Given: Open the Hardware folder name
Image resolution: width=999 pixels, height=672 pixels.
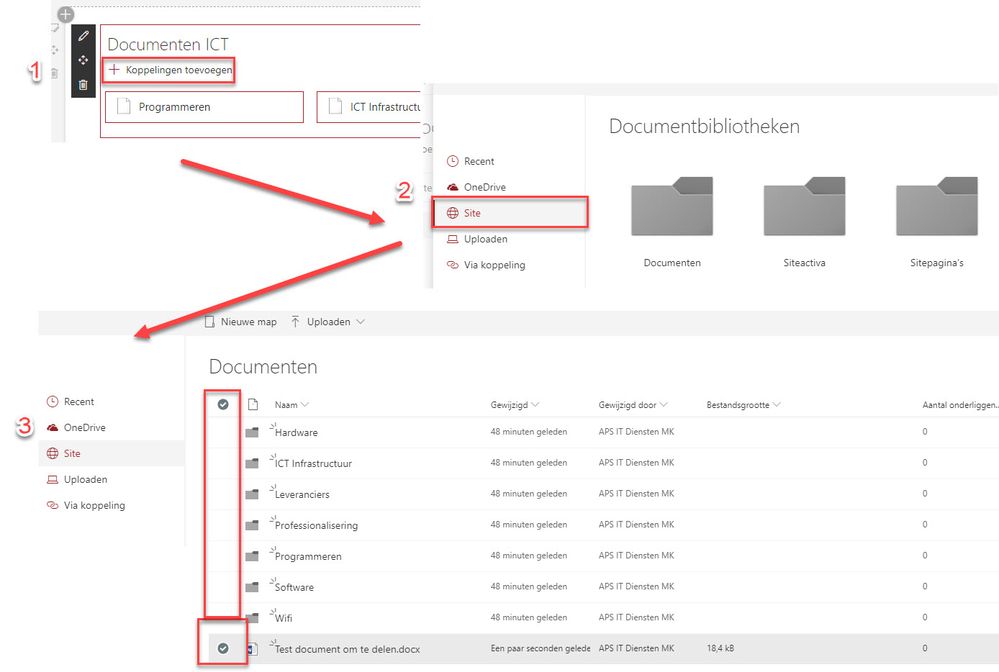Looking at the screenshot, I should tap(296, 433).
